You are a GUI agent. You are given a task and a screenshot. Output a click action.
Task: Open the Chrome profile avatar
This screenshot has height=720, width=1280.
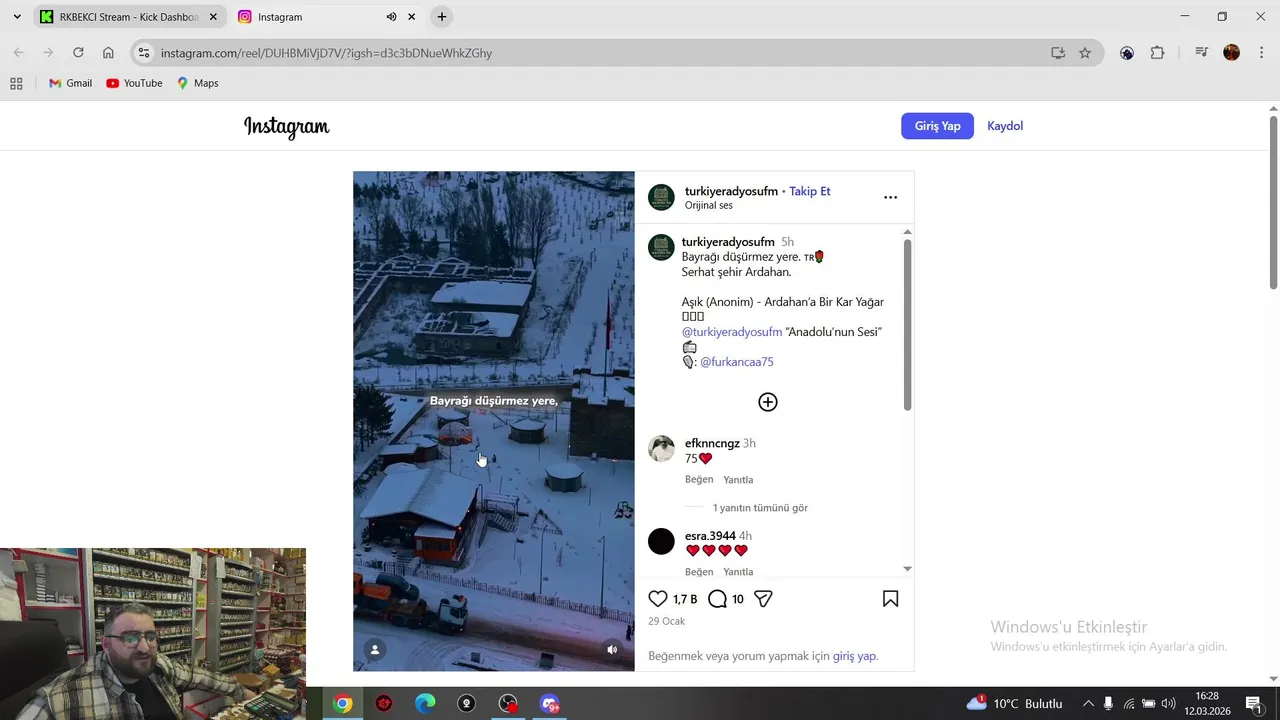point(1231,53)
